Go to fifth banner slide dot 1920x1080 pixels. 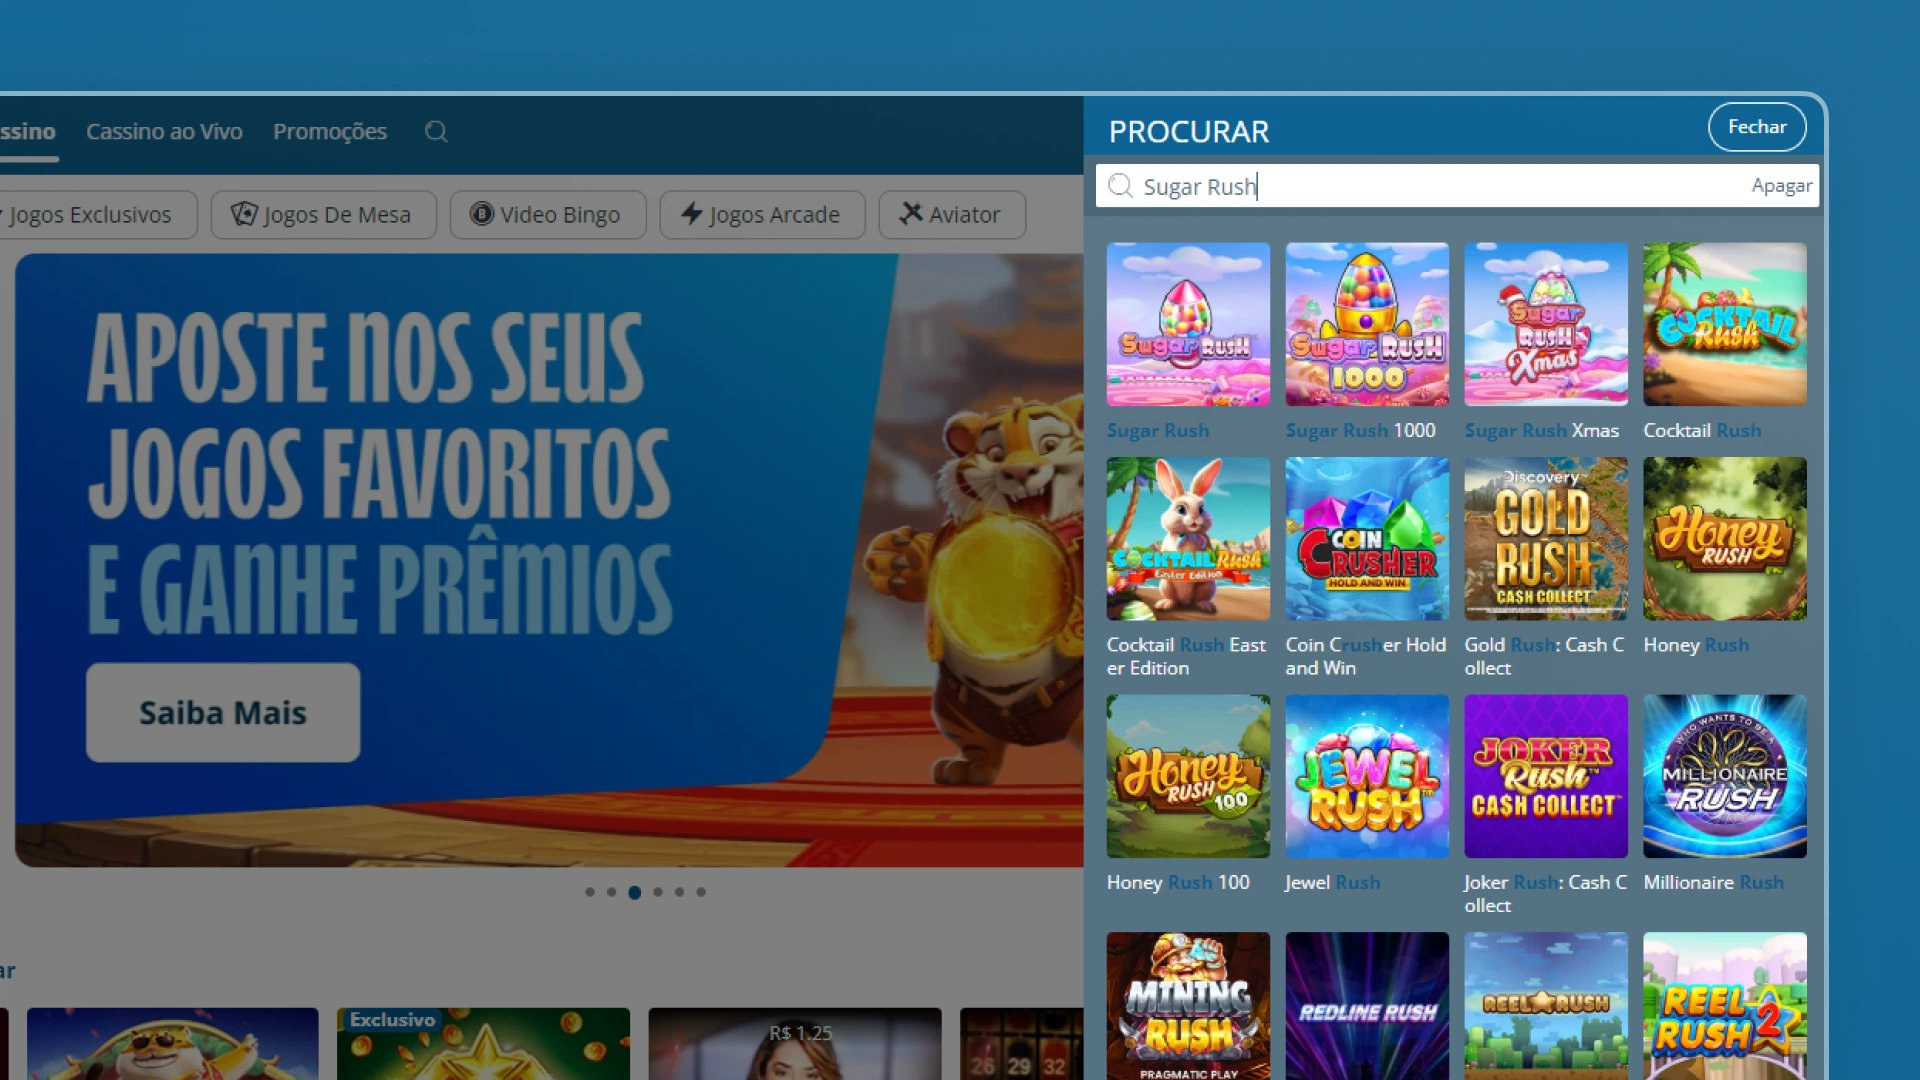click(679, 892)
